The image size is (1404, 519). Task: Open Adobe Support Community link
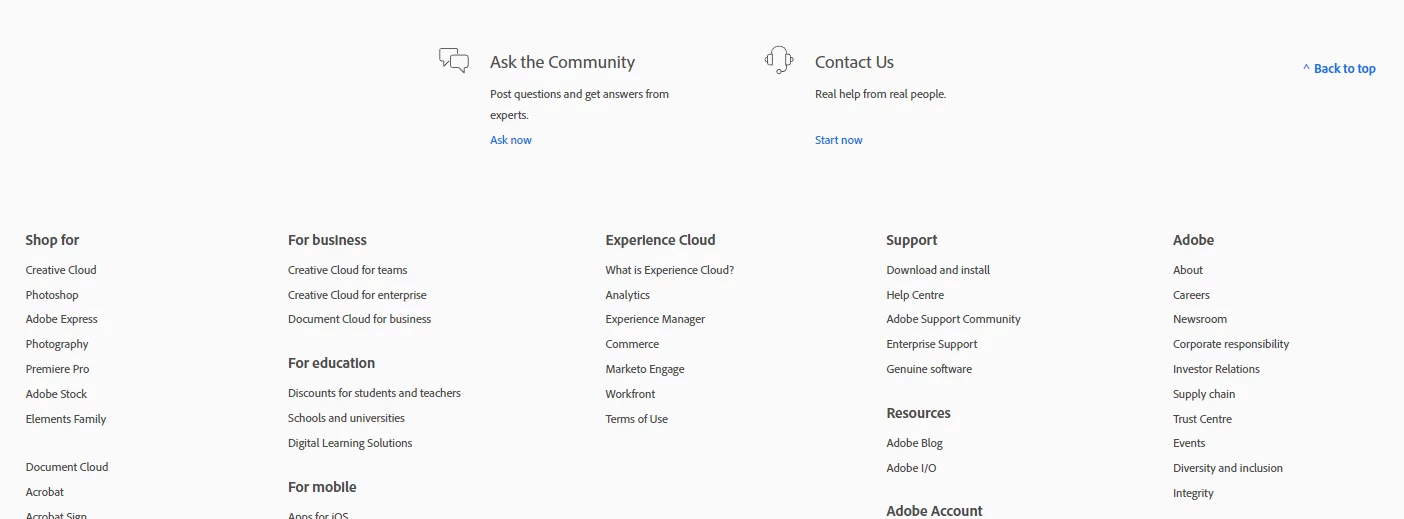point(953,319)
